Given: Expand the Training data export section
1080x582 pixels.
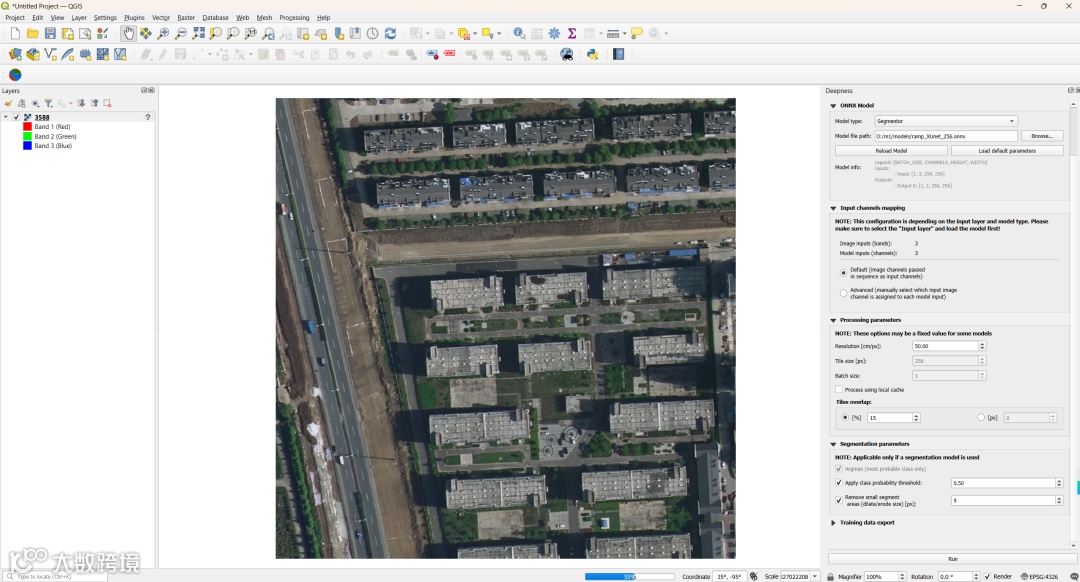Looking at the screenshot, I should click(833, 523).
